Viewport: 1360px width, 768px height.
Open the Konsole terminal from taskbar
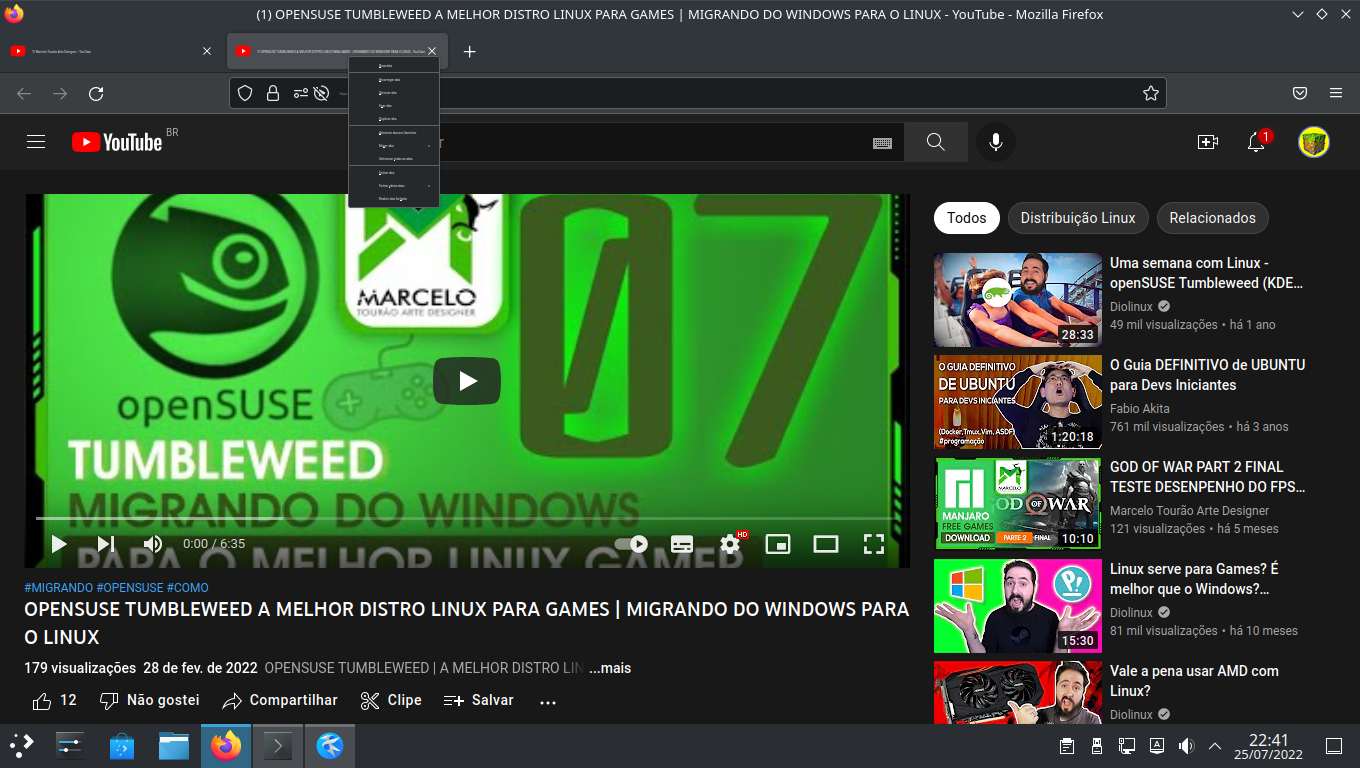coord(278,746)
